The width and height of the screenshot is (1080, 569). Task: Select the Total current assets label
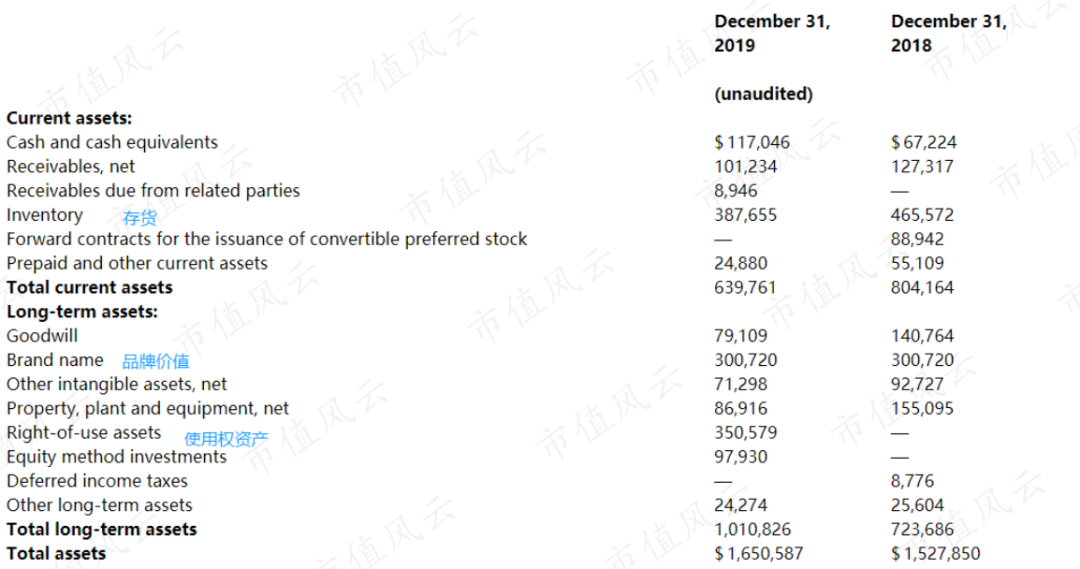(x=90, y=288)
